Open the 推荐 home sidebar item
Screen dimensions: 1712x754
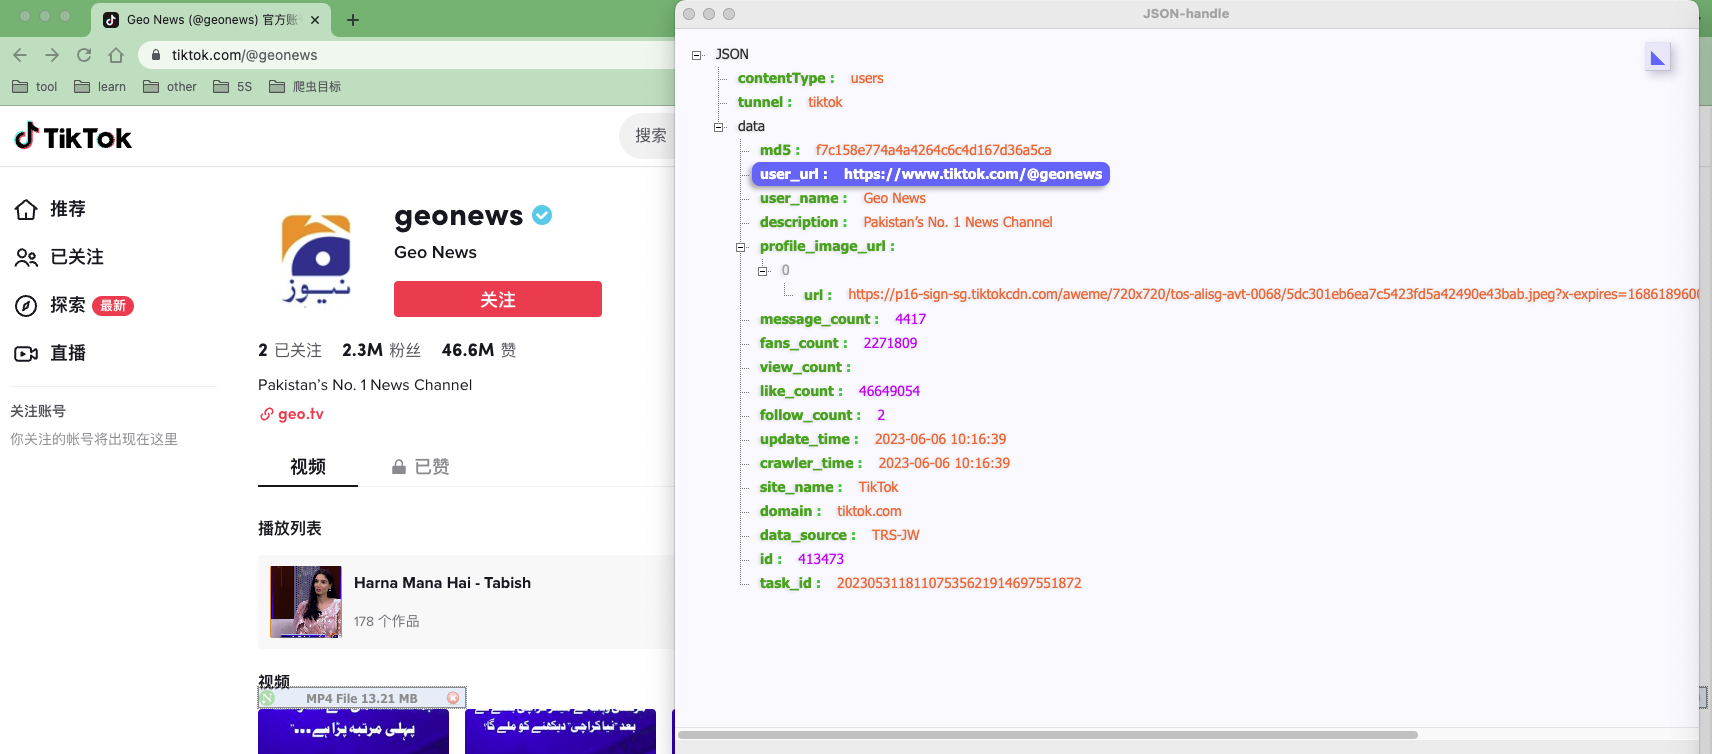click(x=50, y=209)
